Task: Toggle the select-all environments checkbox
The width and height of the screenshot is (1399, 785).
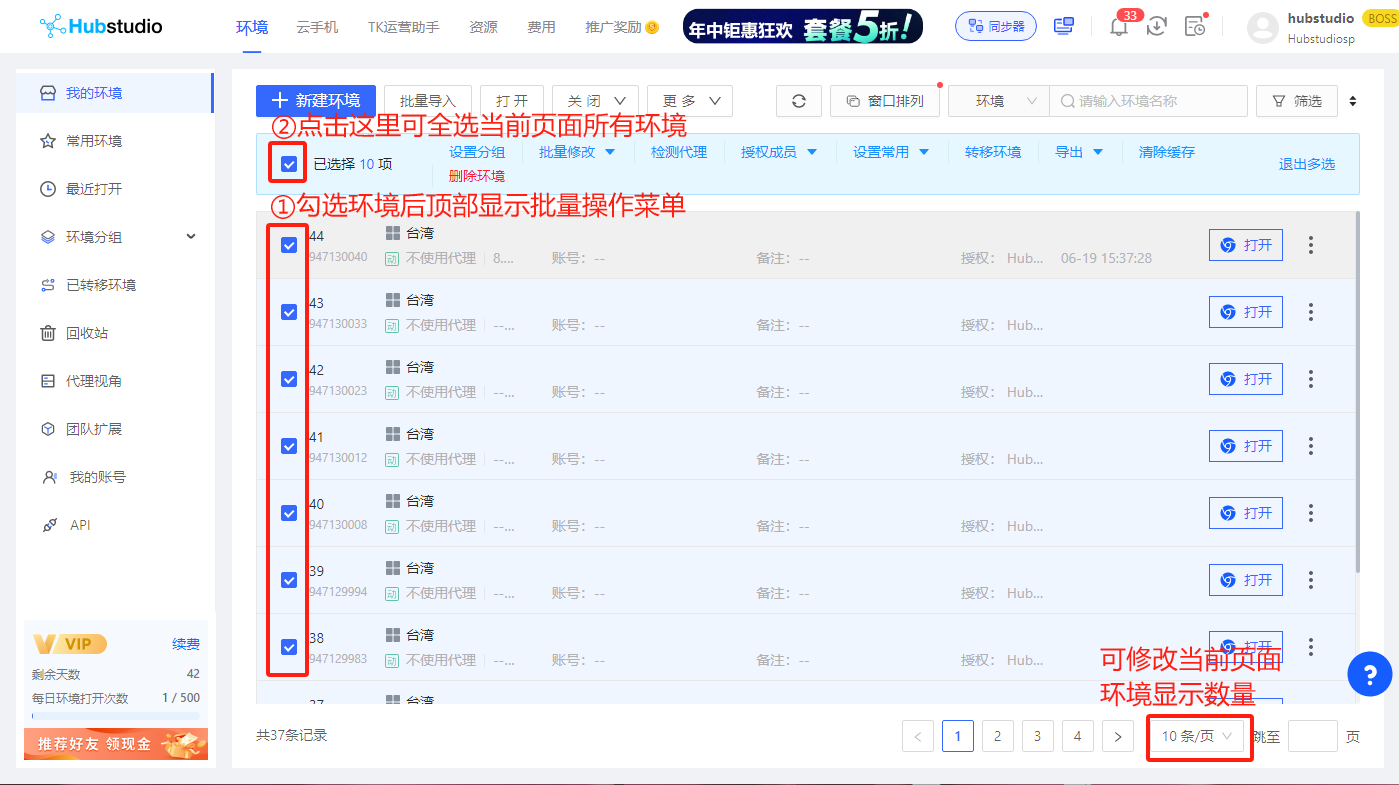Action: (289, 164)
